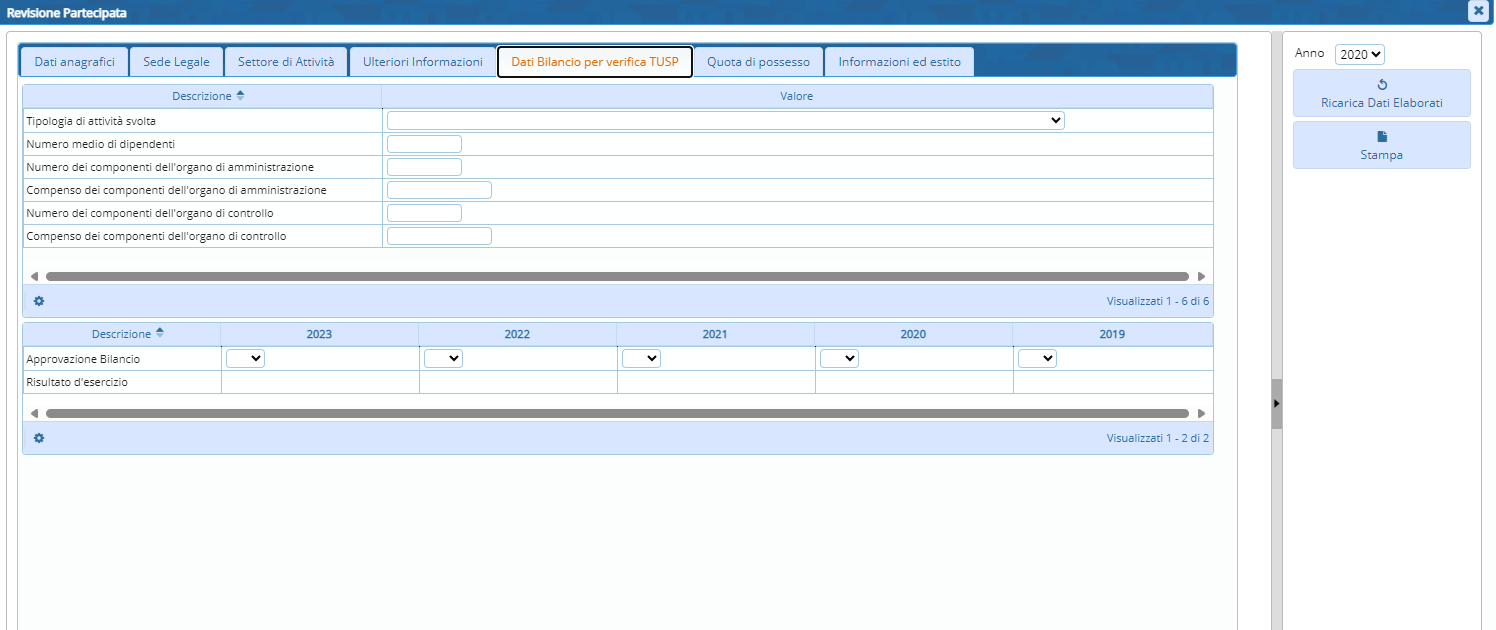Close the Revisione Partecipata window
Screen dimensions: 1496x630
pyautogui.click(x=1477, y=11)
